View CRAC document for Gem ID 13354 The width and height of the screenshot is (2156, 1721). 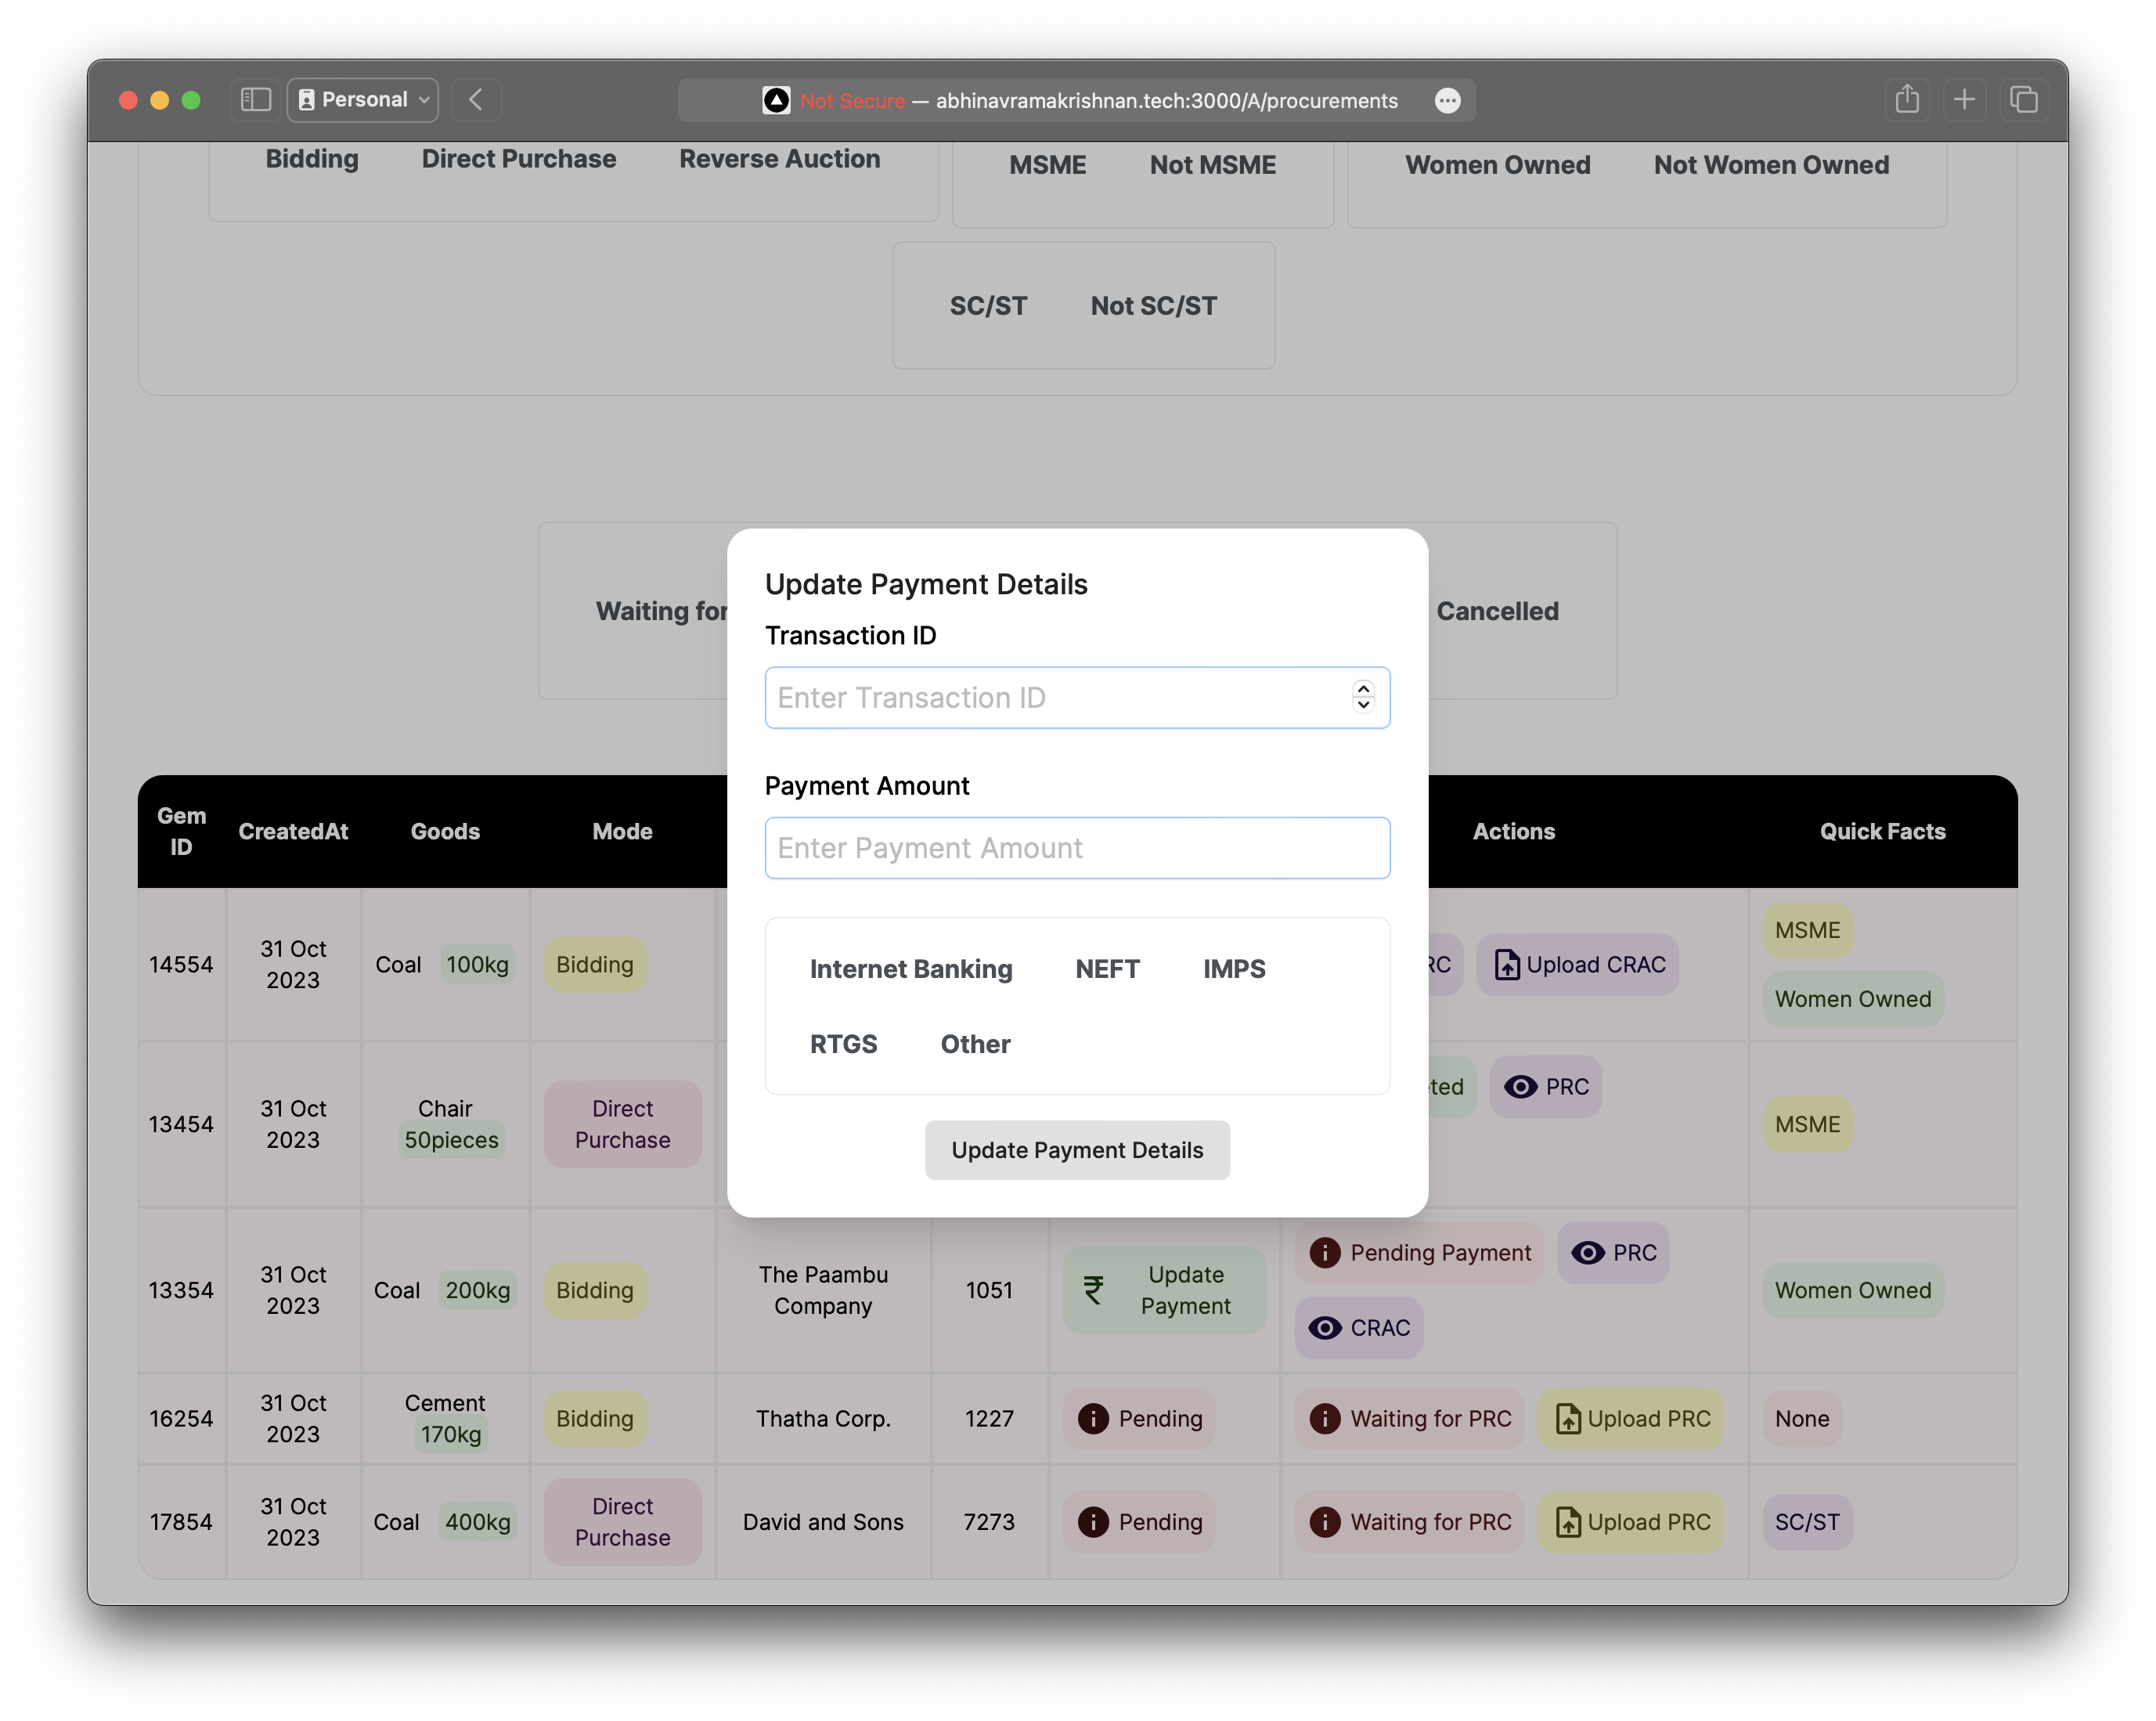[1359, 1327]
